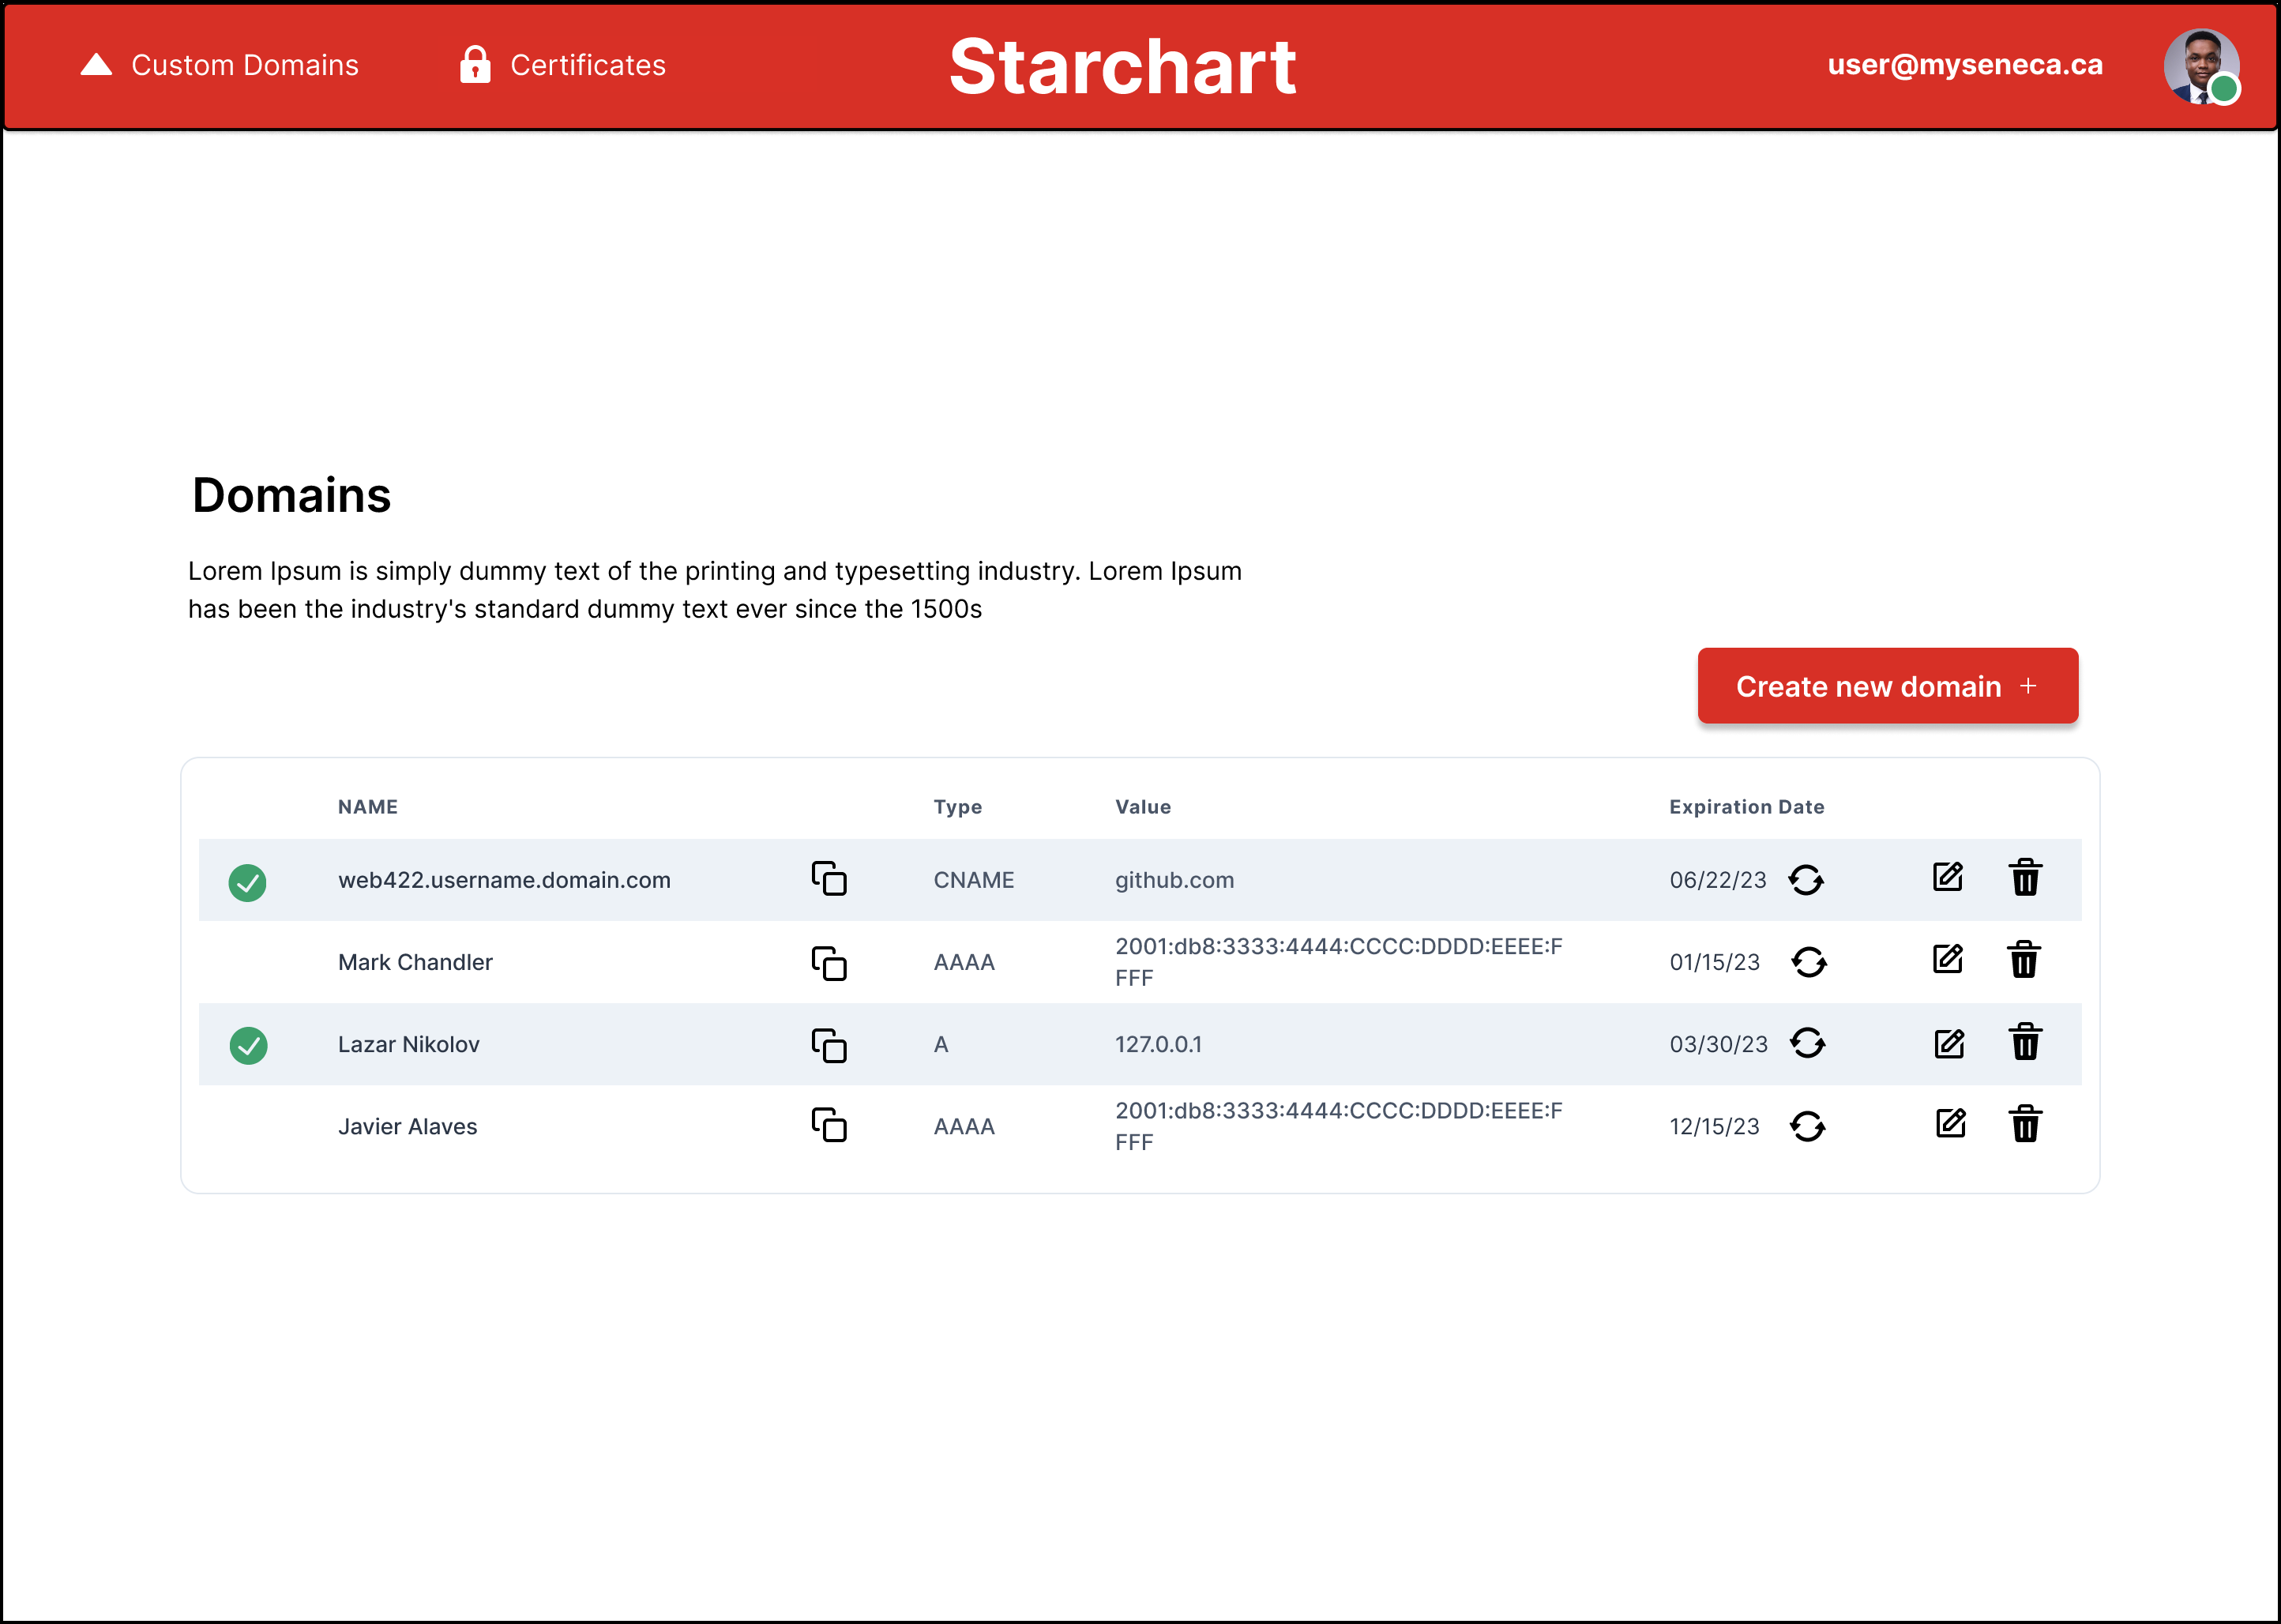Refresh the 12/15/23 expiration for Javier Alaves
This screenshot has width=2281, height=1624.
[1807, 1126]
